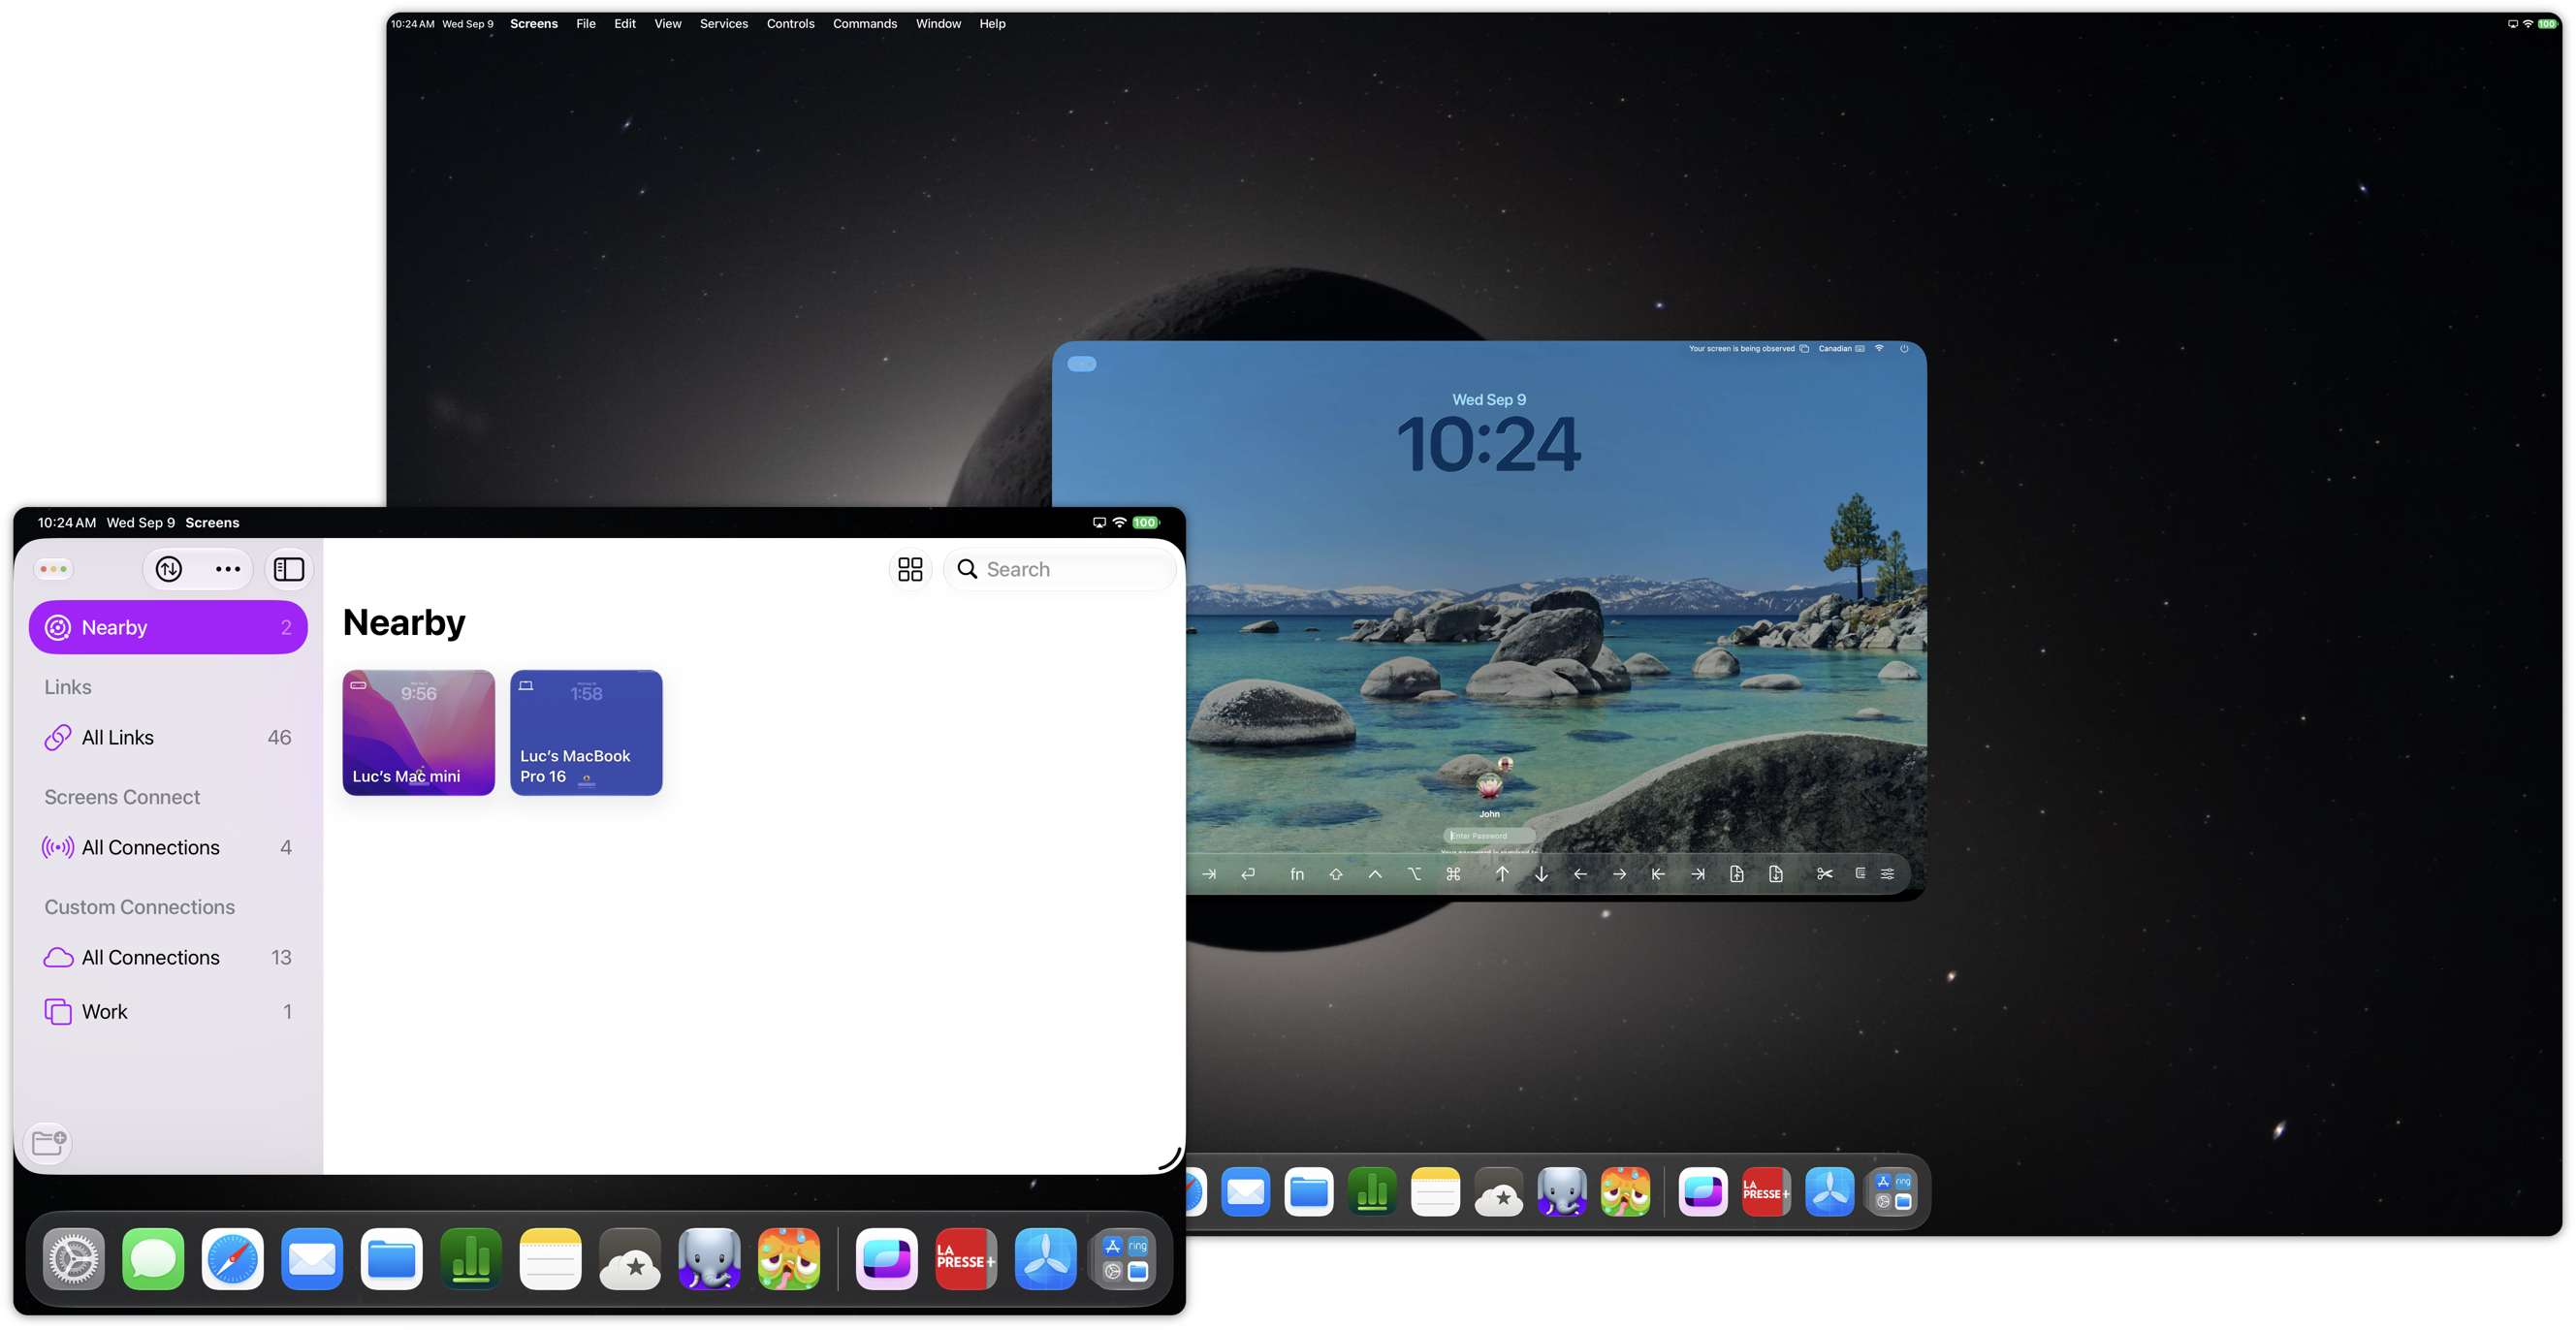Open All Links in the sidebar
Screen dimensions: 2576x1330
168,737
